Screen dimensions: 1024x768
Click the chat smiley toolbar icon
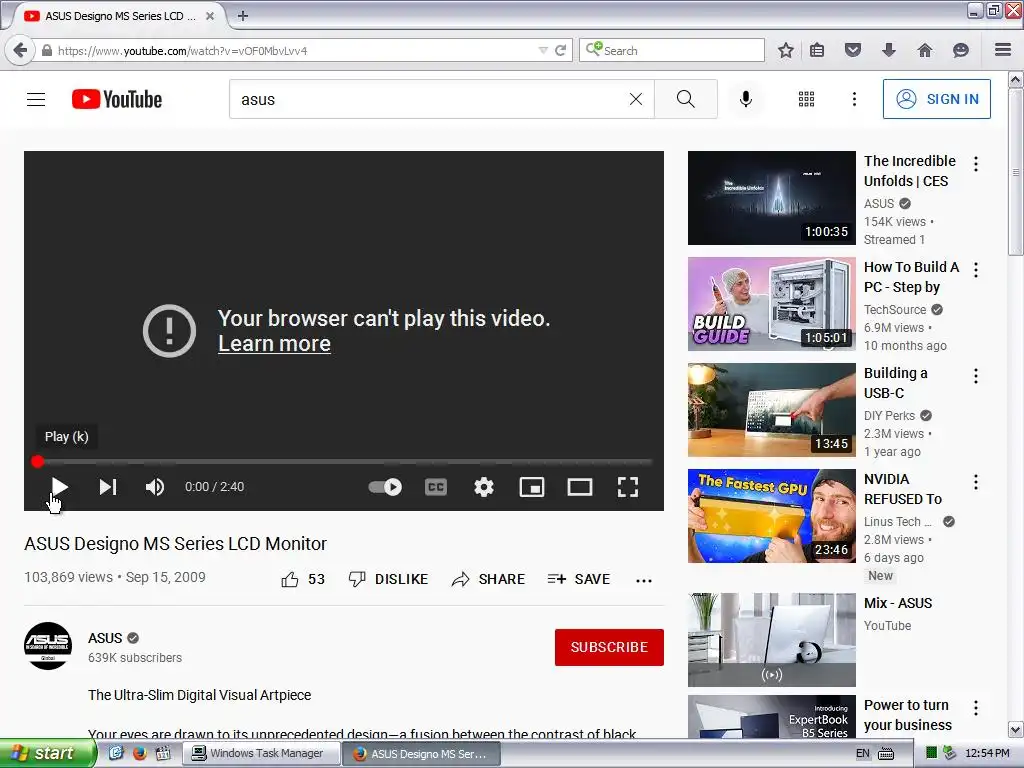click(961, 50)
